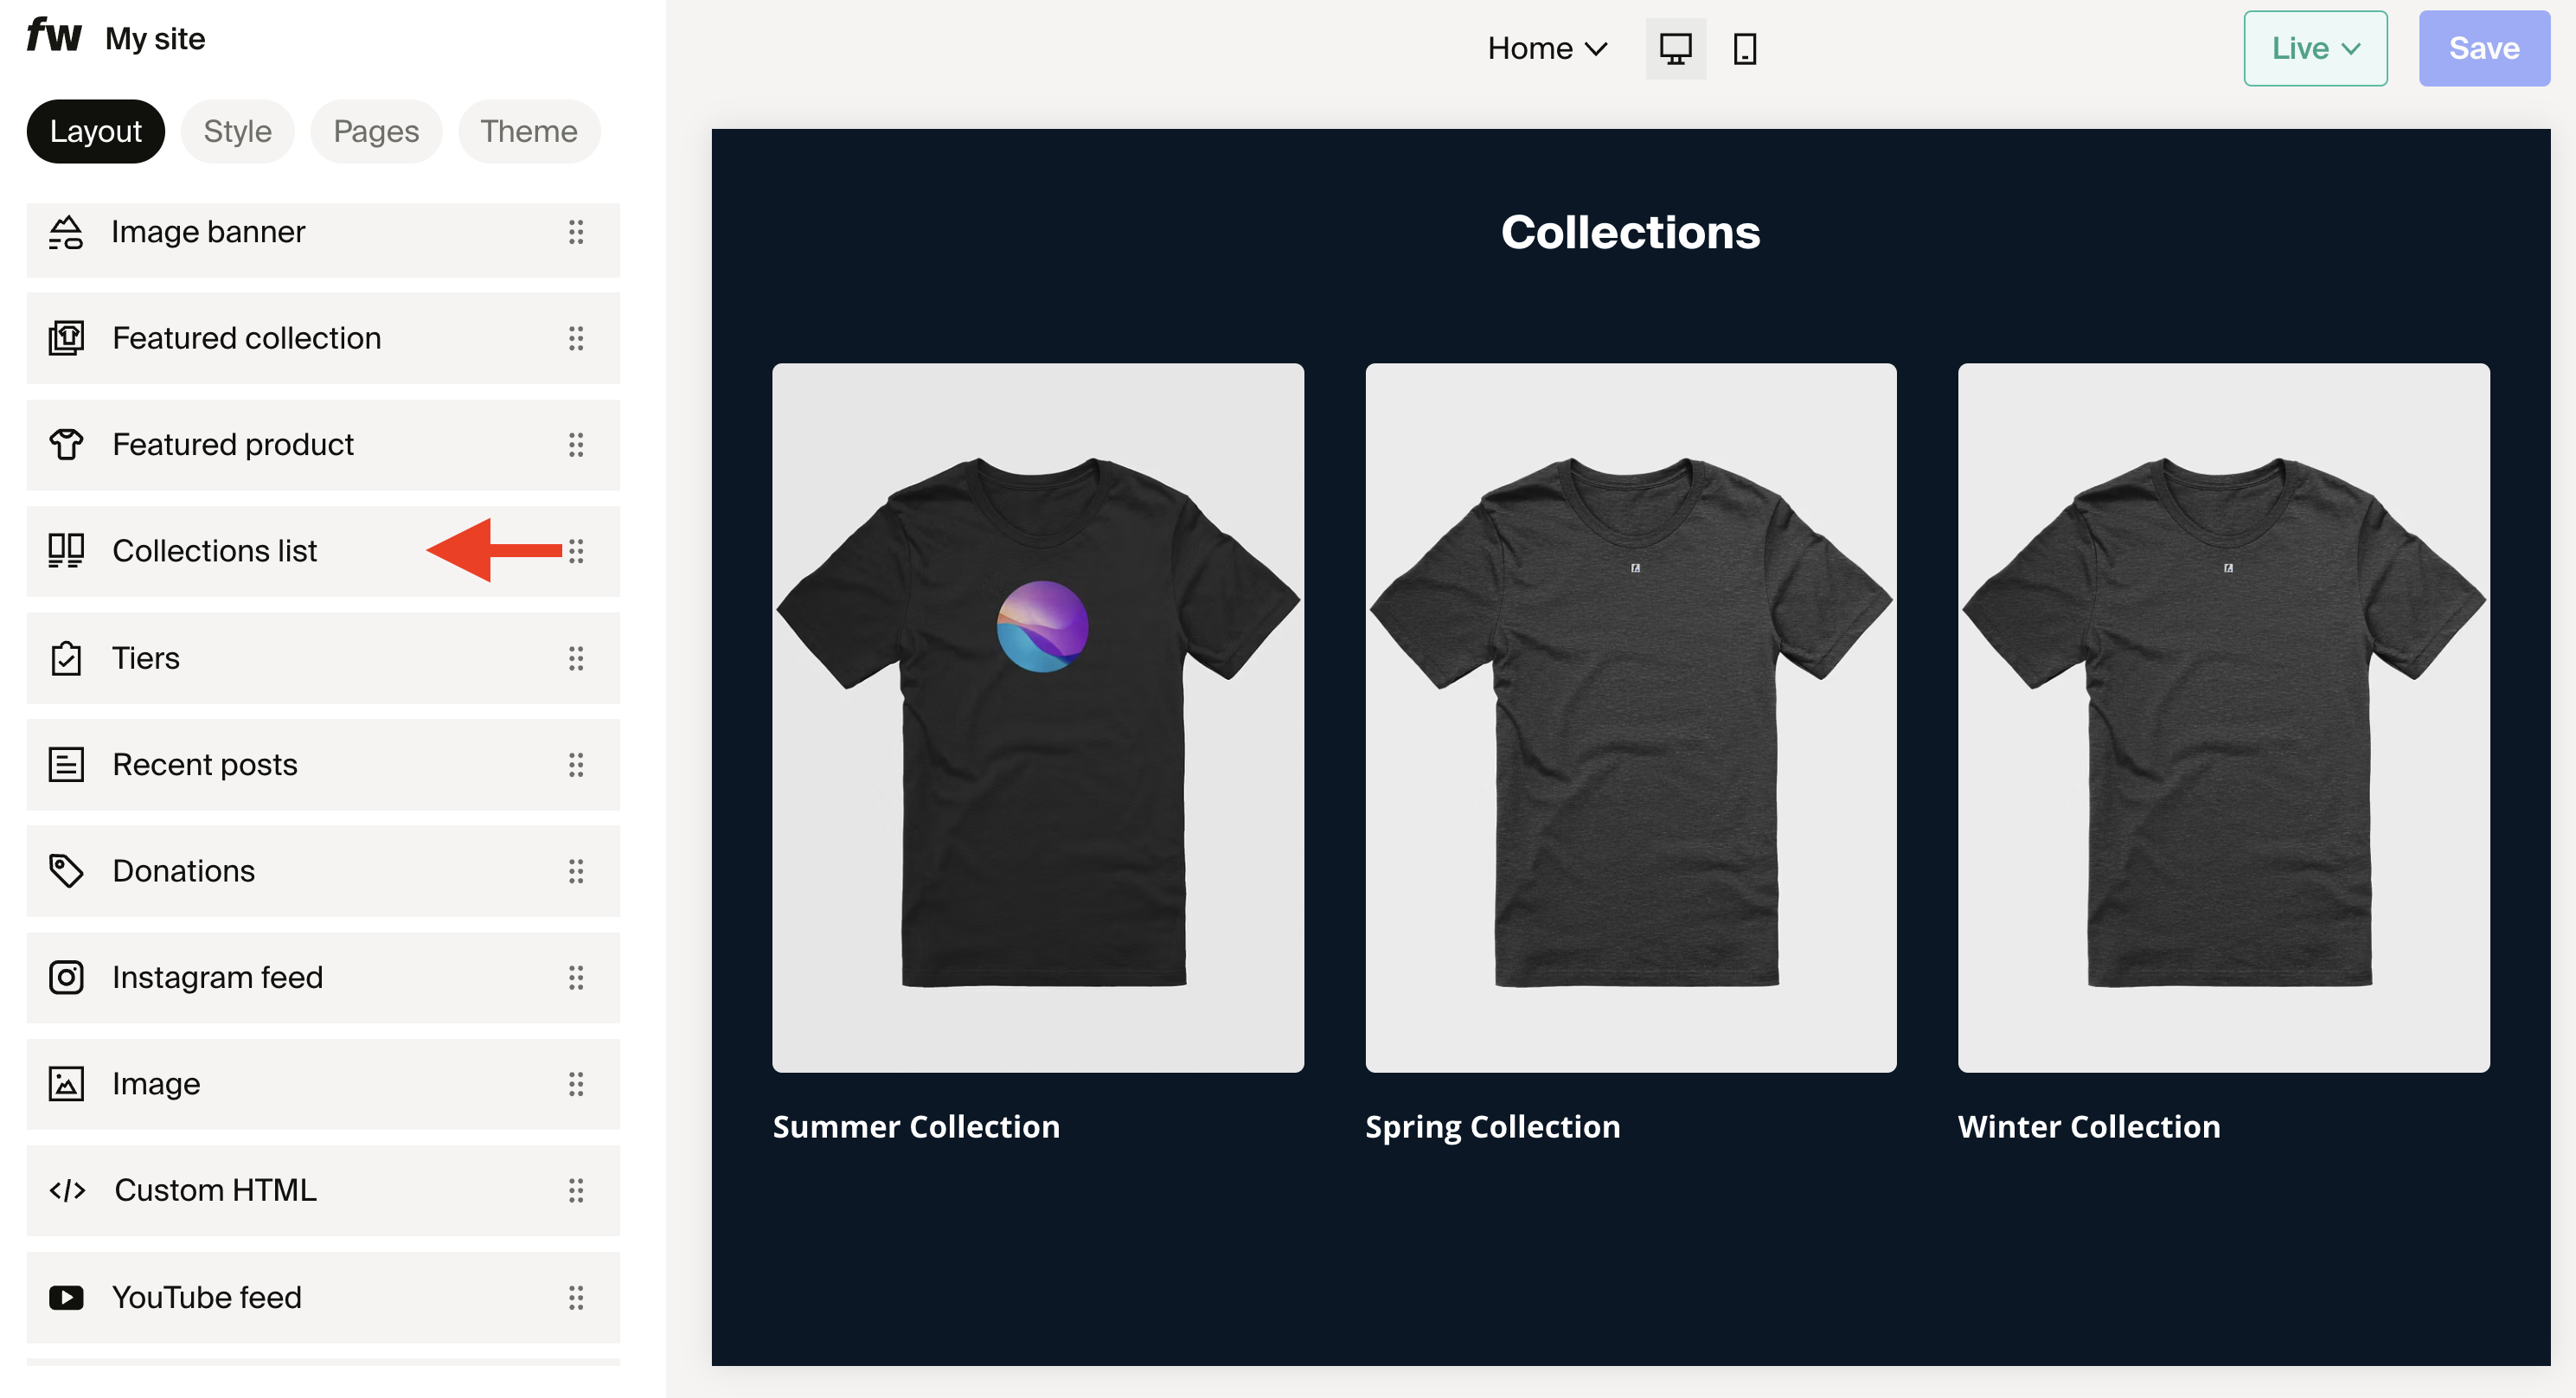Click the Tiers clipboard icon
The image size is (2576, 1398).
[66, 658]
